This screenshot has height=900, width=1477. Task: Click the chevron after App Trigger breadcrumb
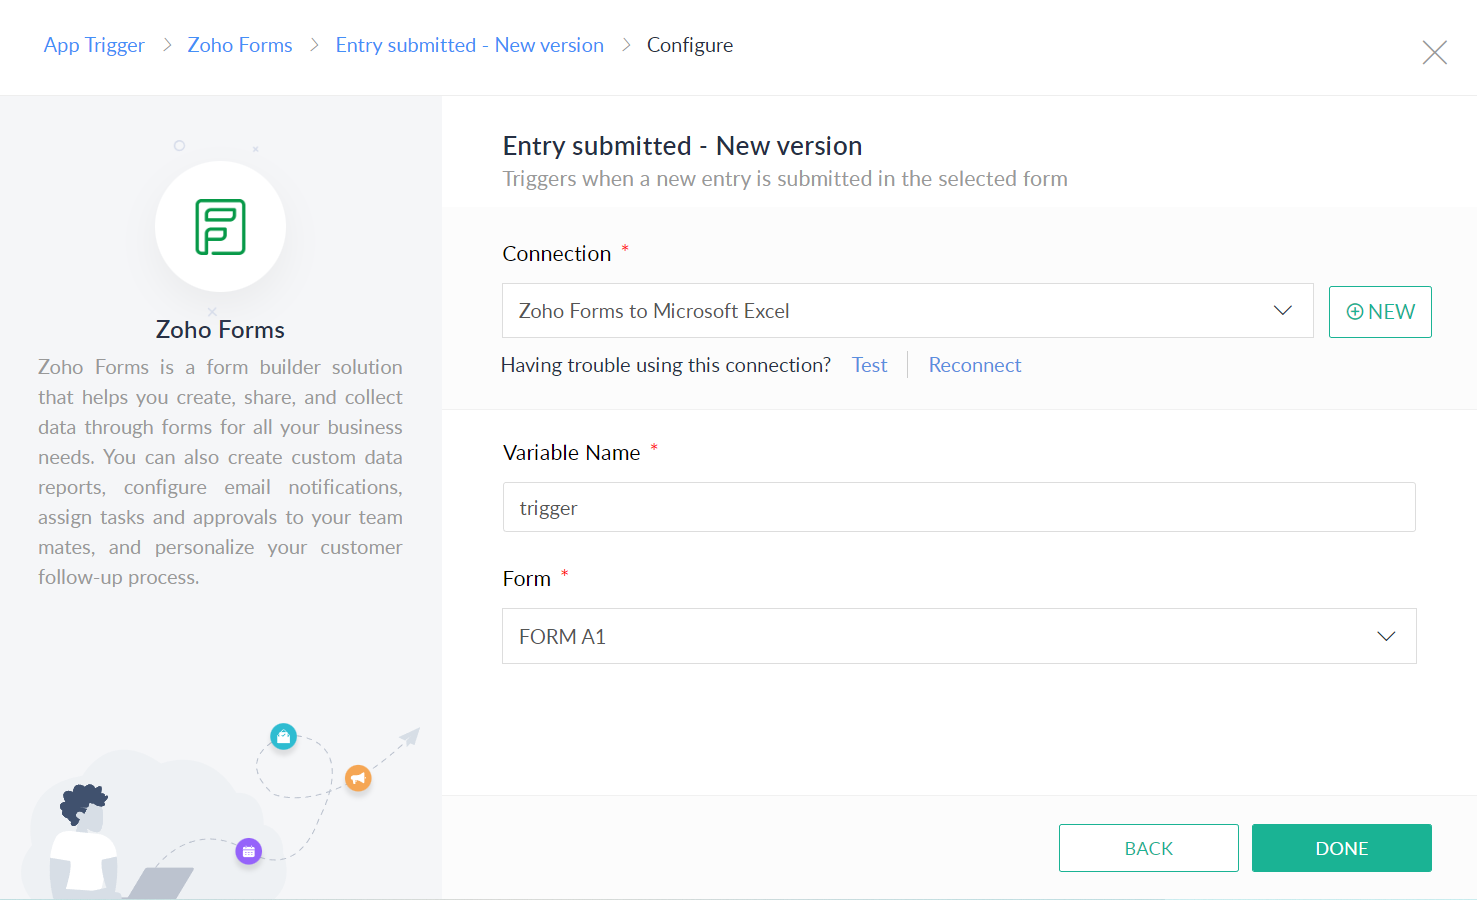pos(167,45)
